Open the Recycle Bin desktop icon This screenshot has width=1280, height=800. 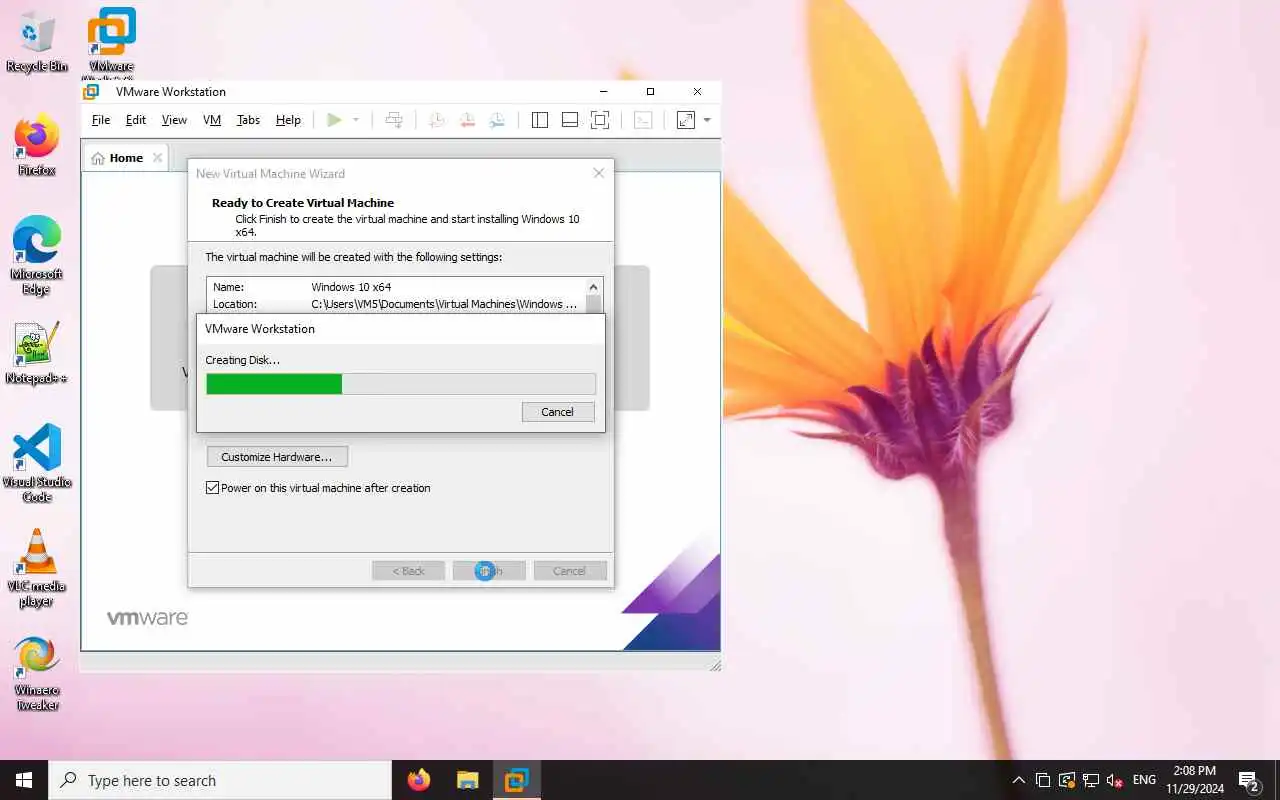37,43
